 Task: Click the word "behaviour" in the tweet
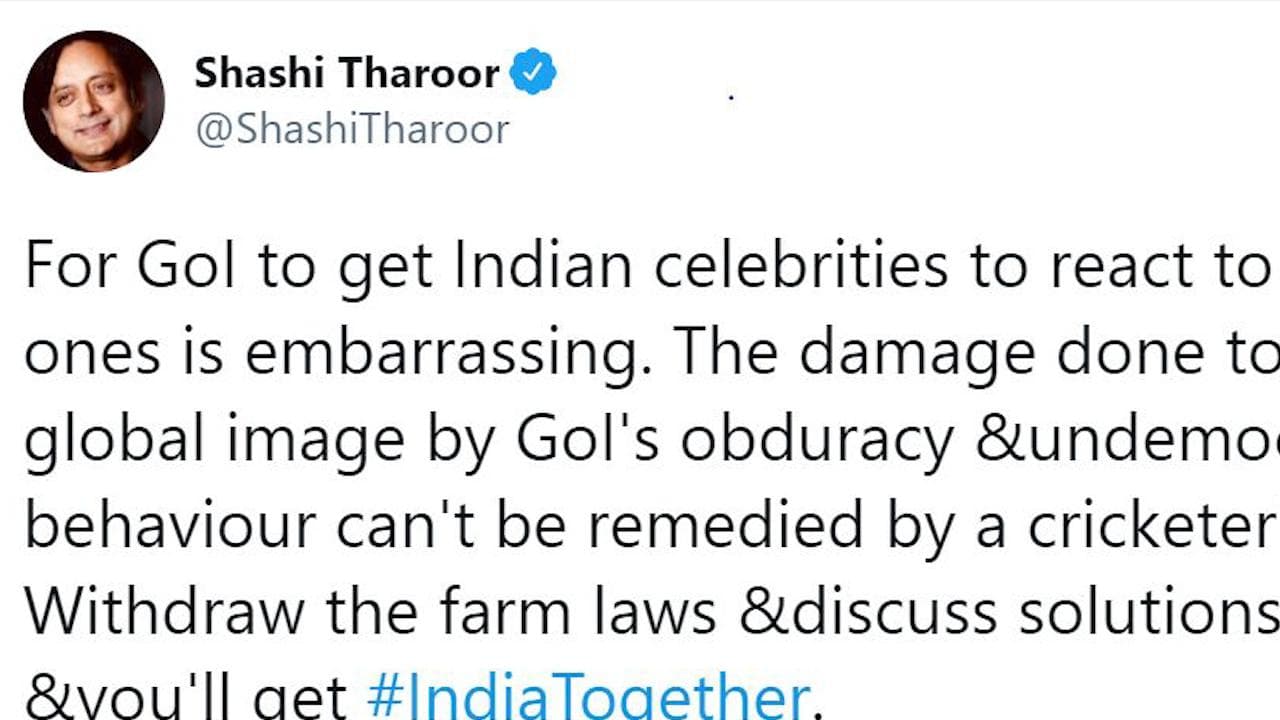[170, 527]
